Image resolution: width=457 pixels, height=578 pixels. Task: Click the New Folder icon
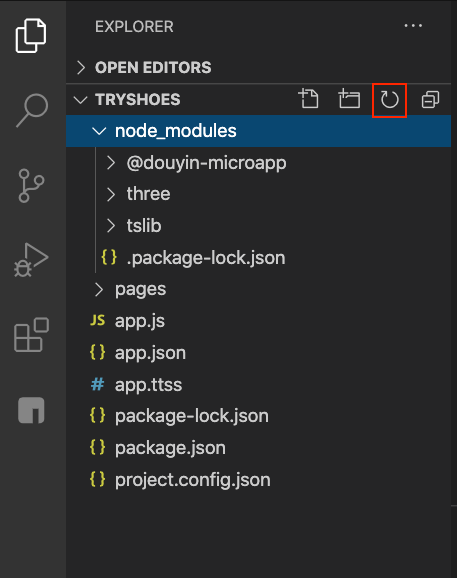click(x=349, y=99)
